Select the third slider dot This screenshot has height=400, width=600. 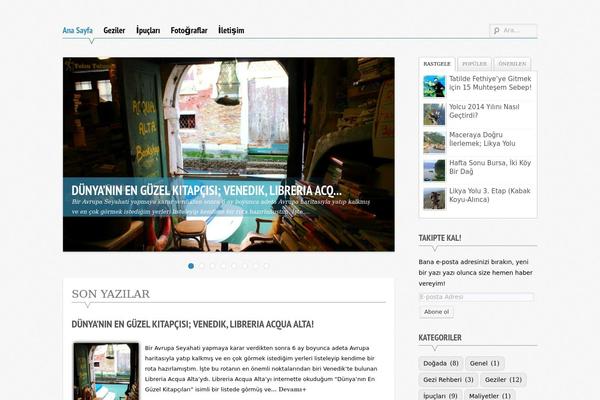click(x=212, y=266)
